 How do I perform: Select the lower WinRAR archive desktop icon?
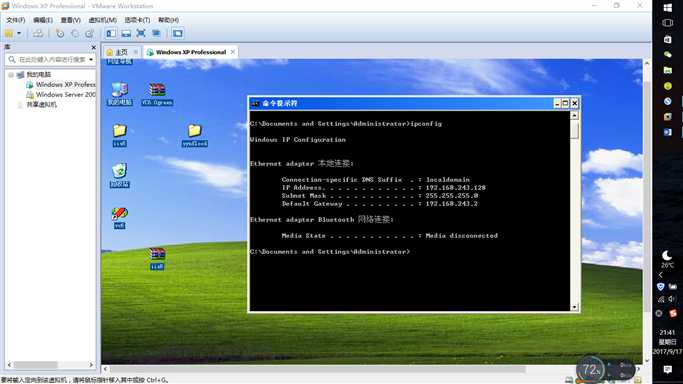tap(157, 259)
